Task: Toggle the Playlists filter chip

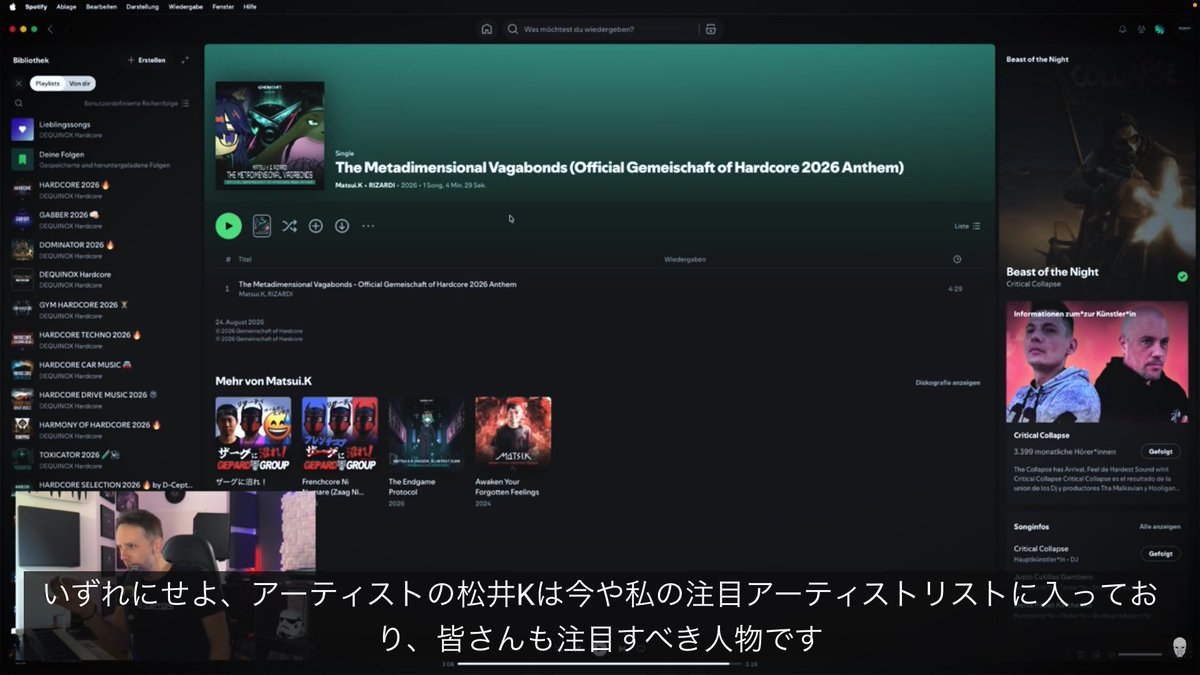Action: [x=47, y=83]
